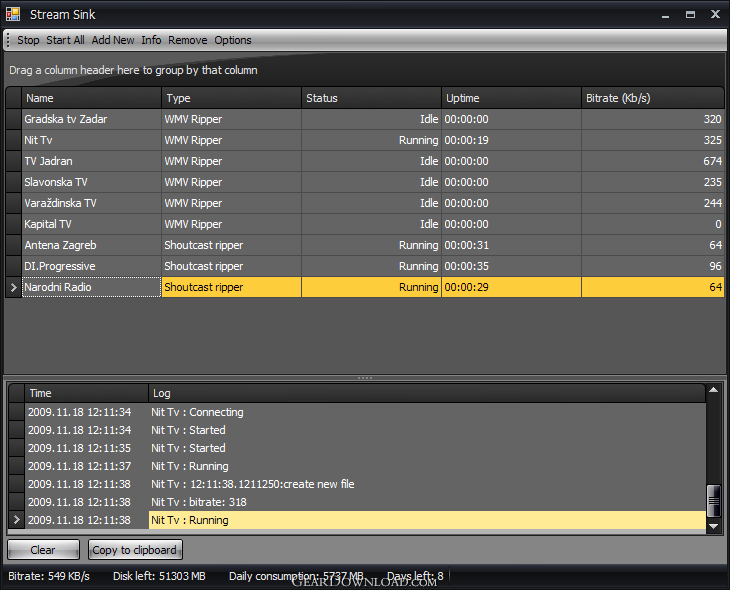Click the Clear log button

point(43,550)
